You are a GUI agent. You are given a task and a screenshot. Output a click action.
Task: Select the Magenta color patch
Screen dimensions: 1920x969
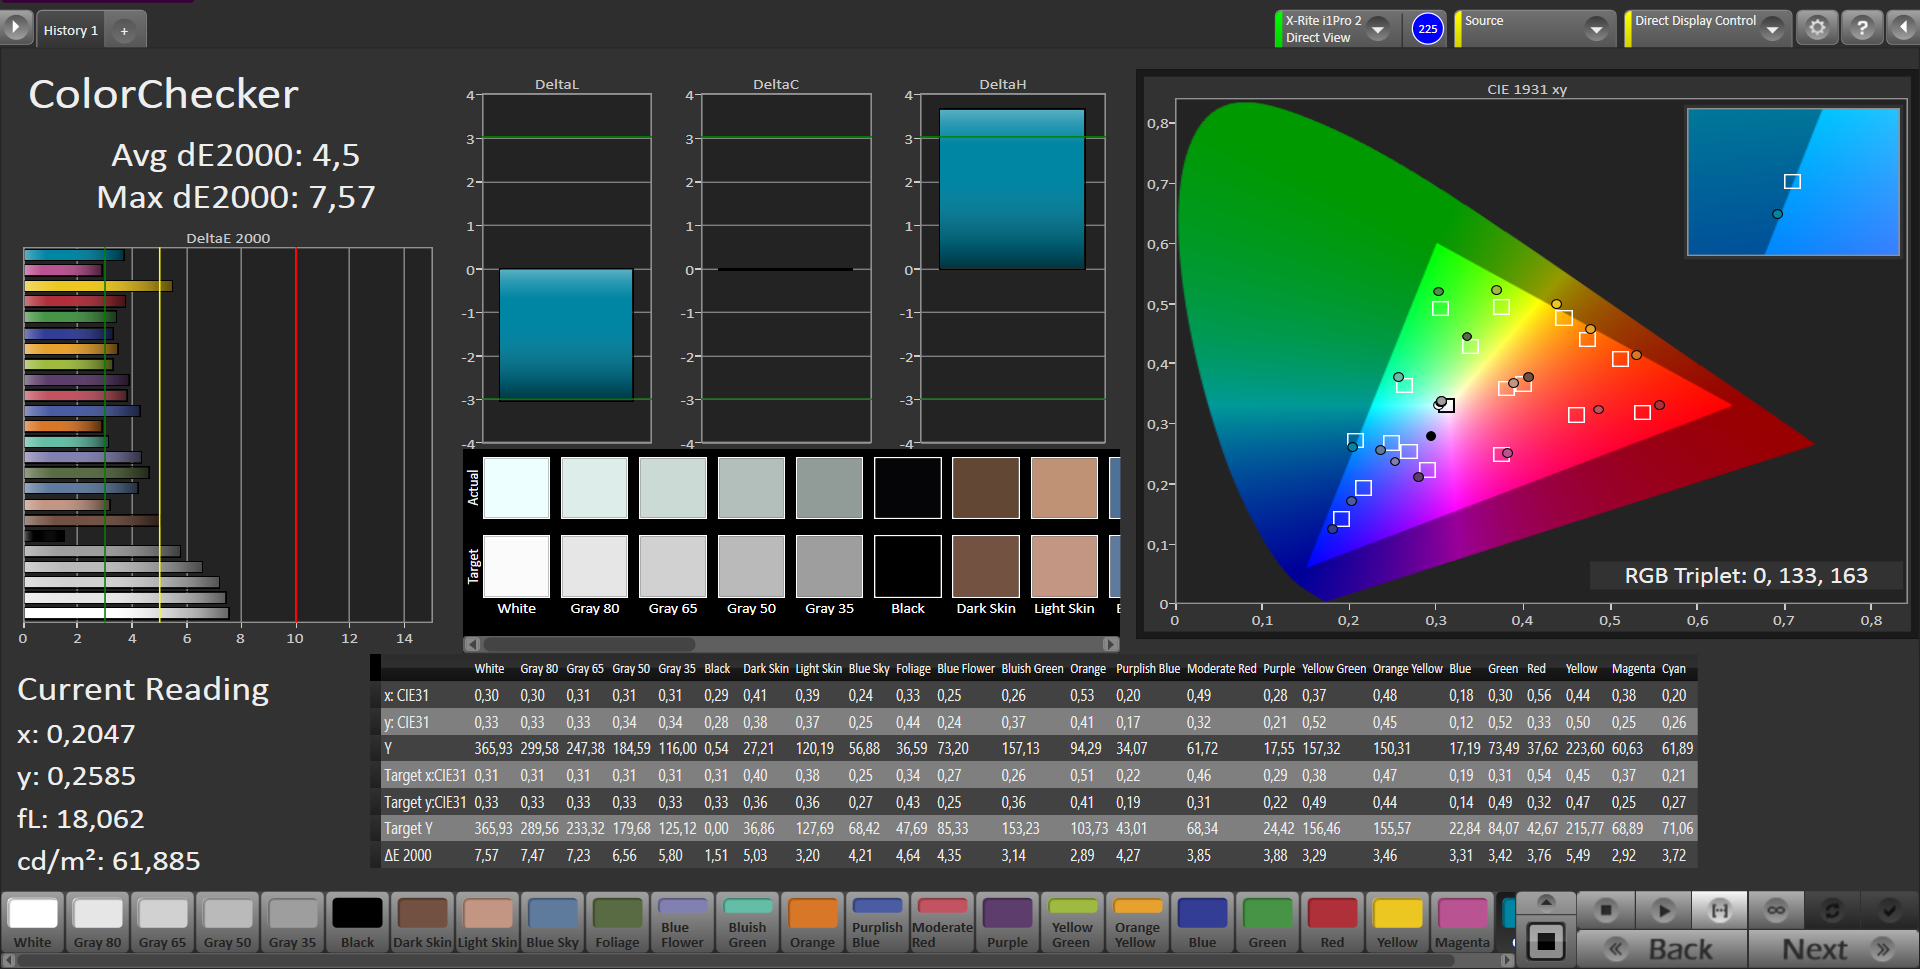(x=1462, y=922)
